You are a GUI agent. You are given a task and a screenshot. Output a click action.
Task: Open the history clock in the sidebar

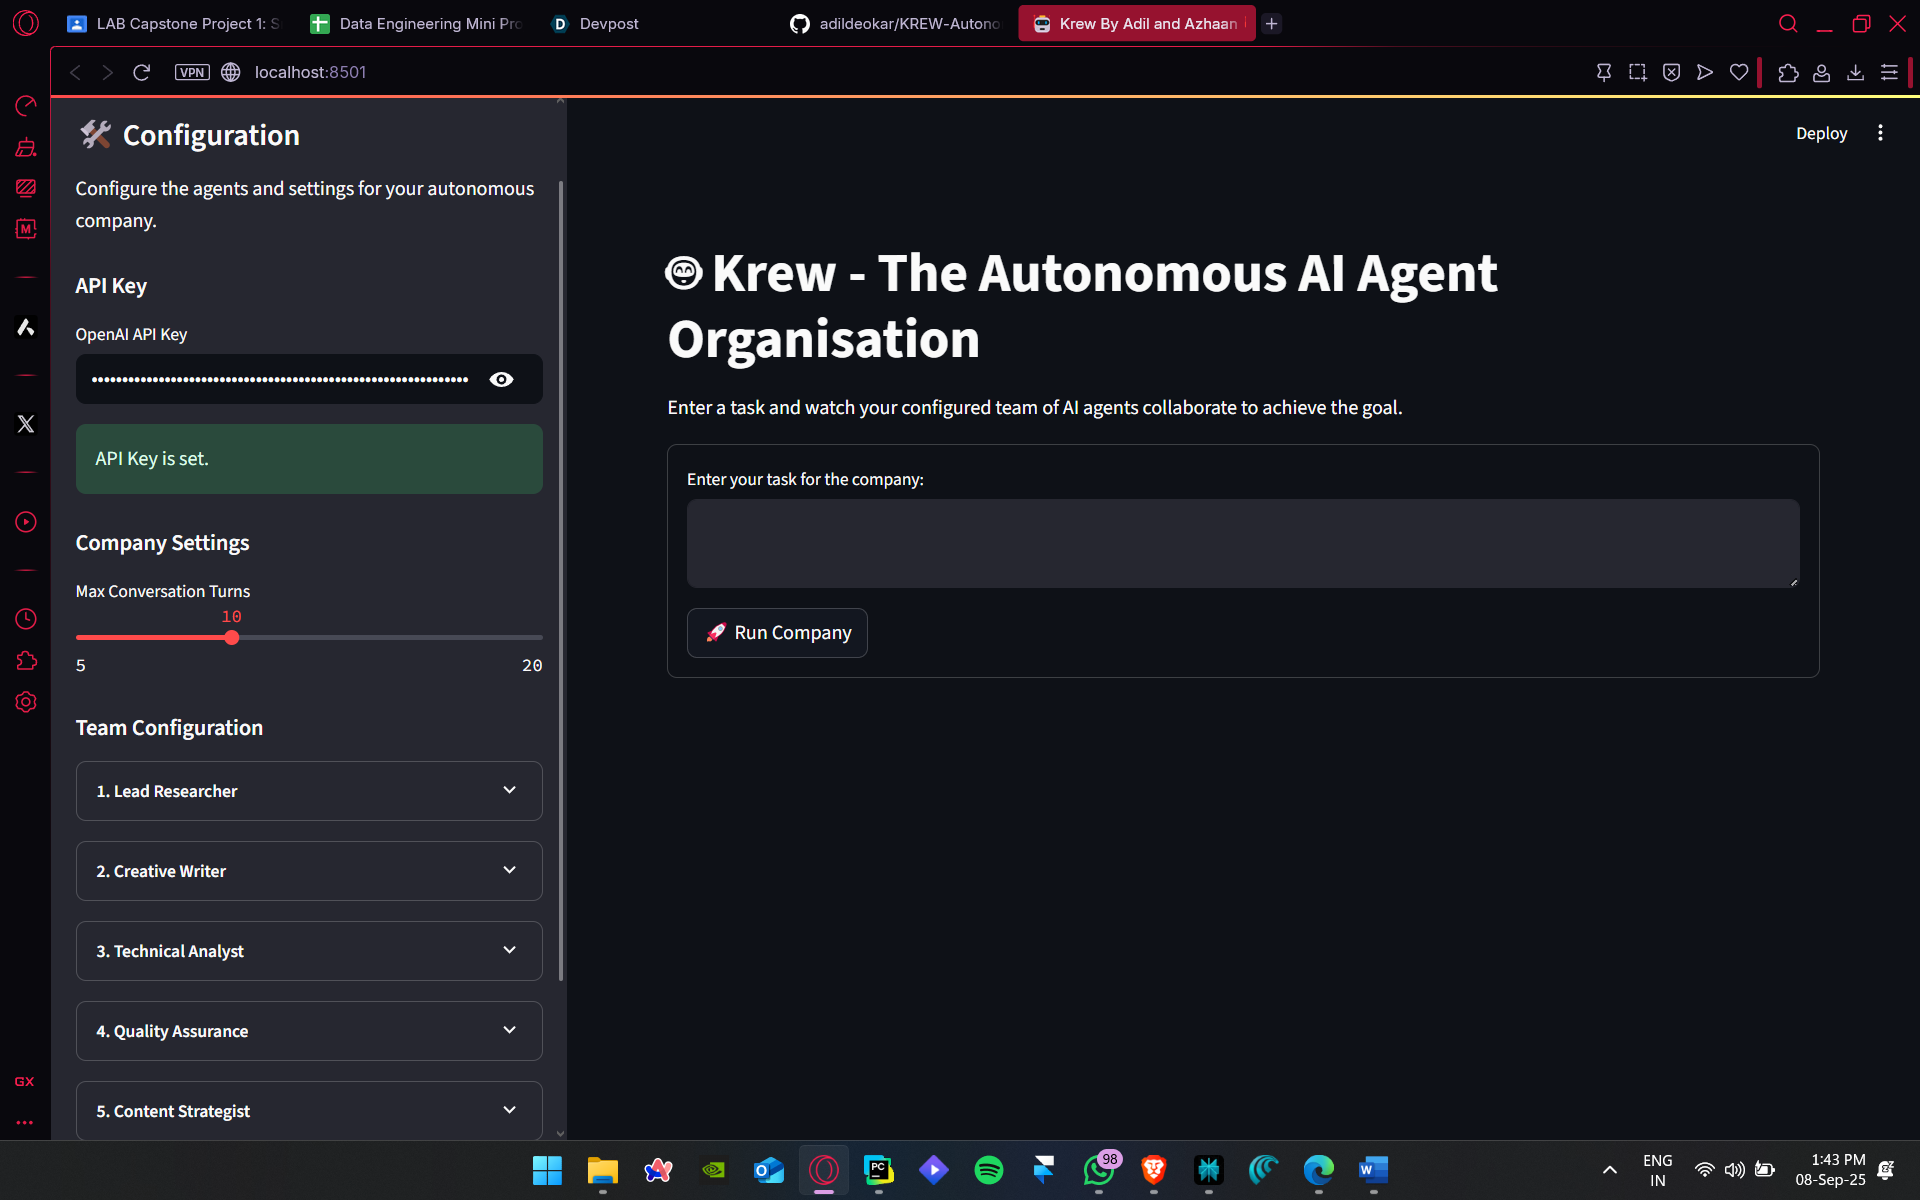pos(26,619)
